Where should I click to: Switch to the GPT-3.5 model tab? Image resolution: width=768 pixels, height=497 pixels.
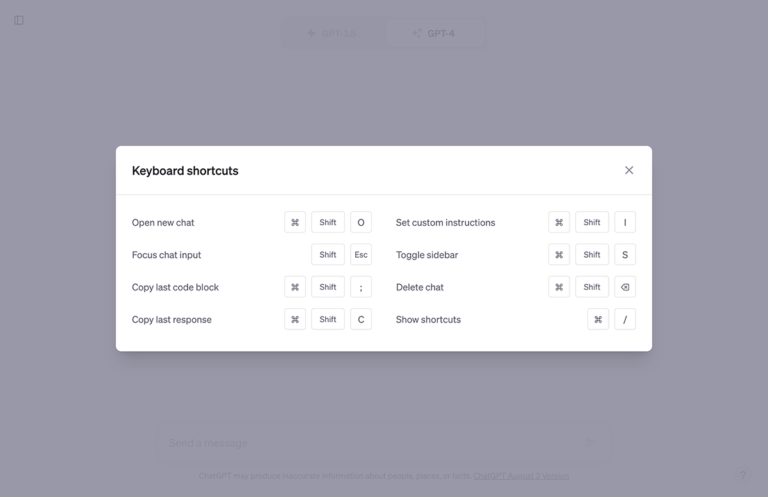(x=333, y=33)
